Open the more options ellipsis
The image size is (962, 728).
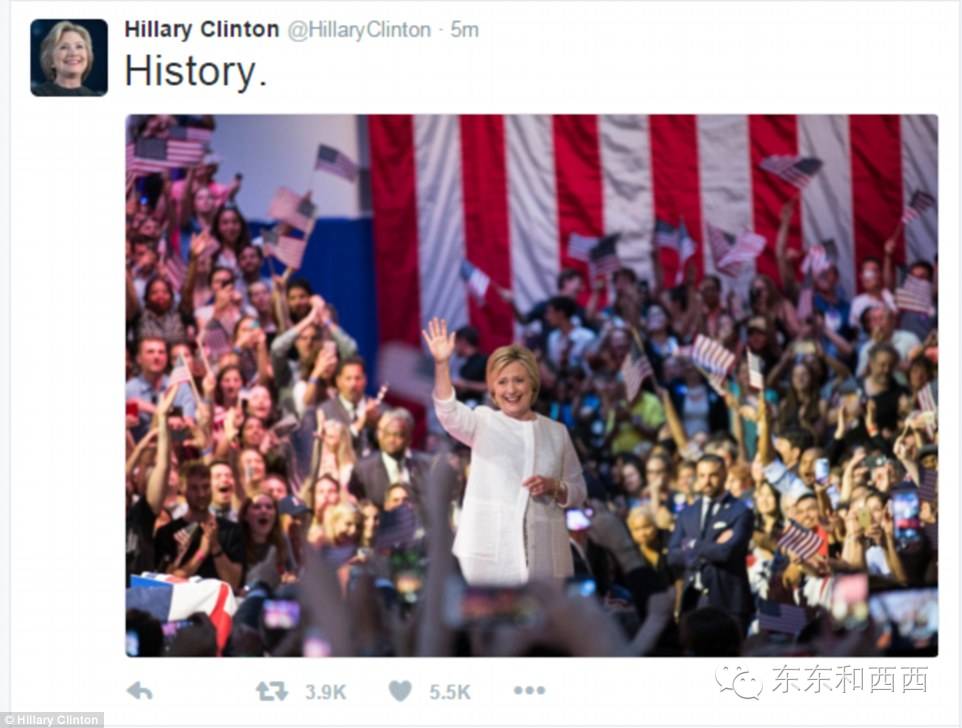pos(529,691)
